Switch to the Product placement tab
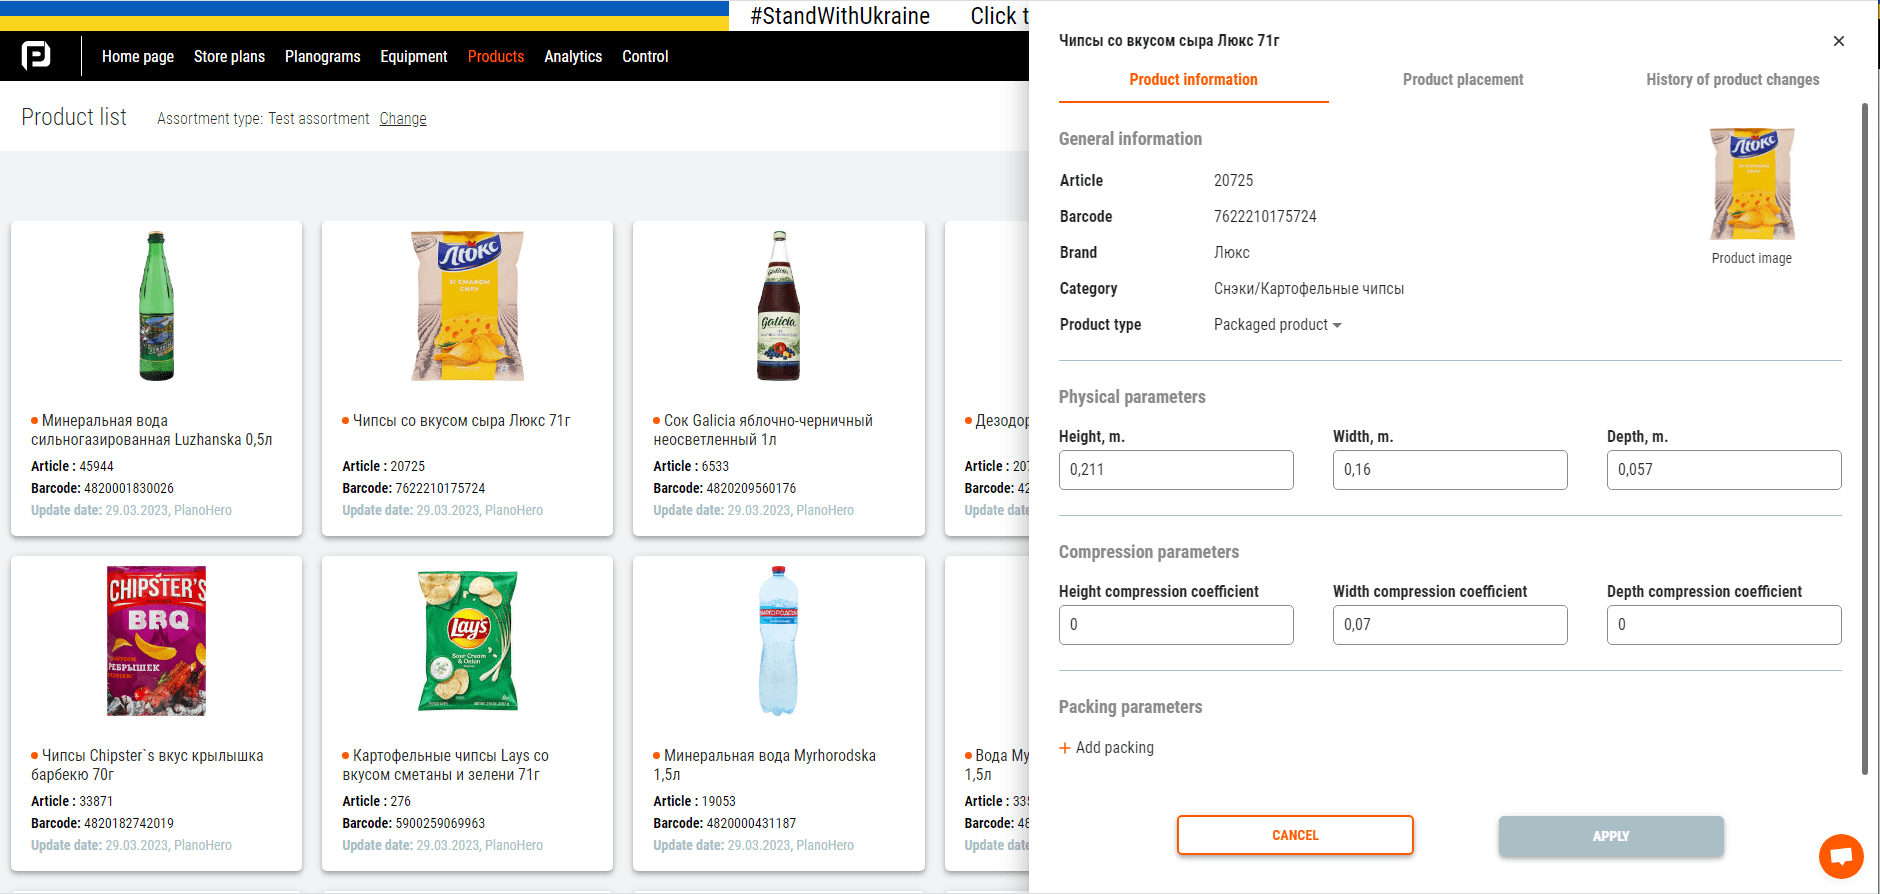 [x=1462, y=79]
